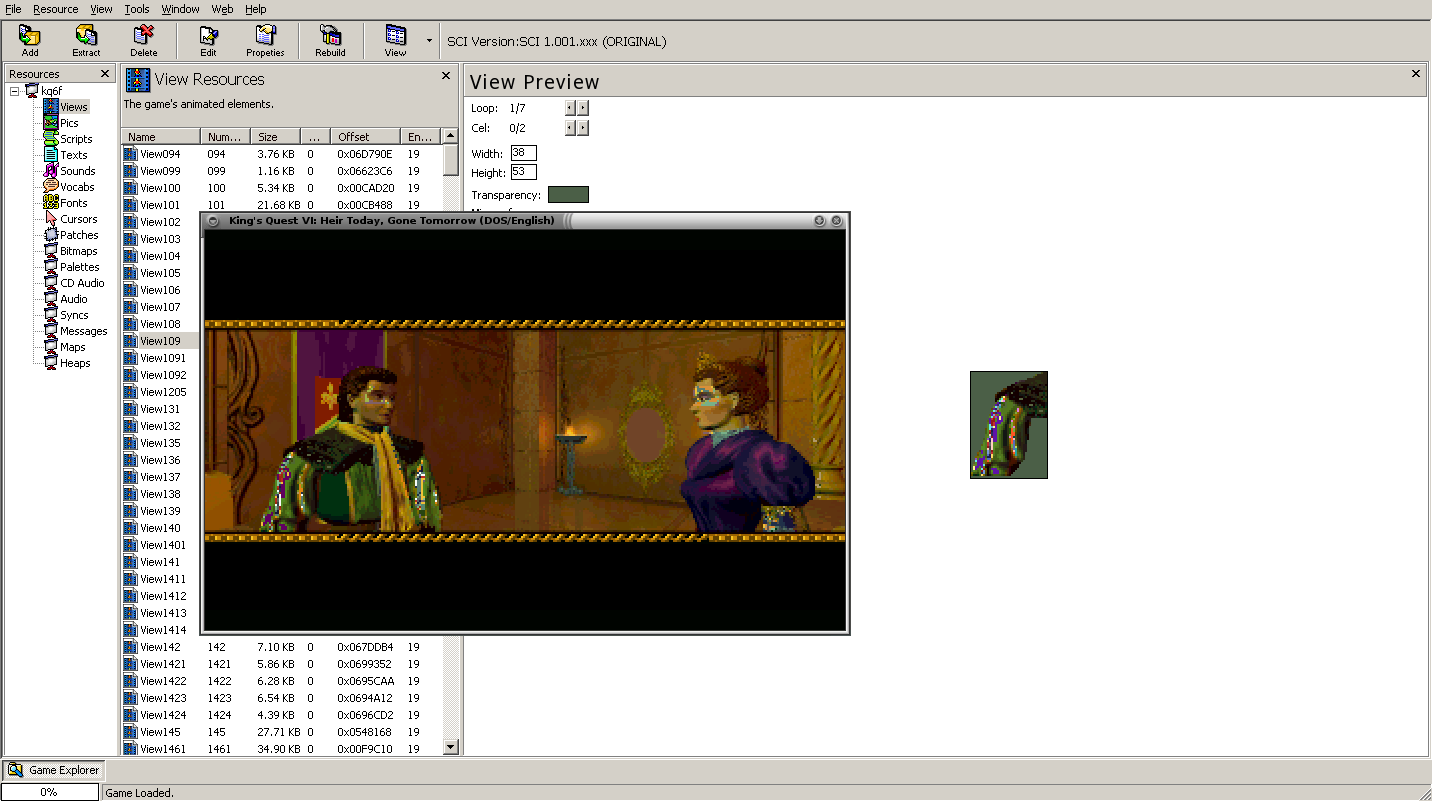Select Bitmaps in the resources tree
This screenshot has width=1432, height=801.
click(x=79, y=251)
